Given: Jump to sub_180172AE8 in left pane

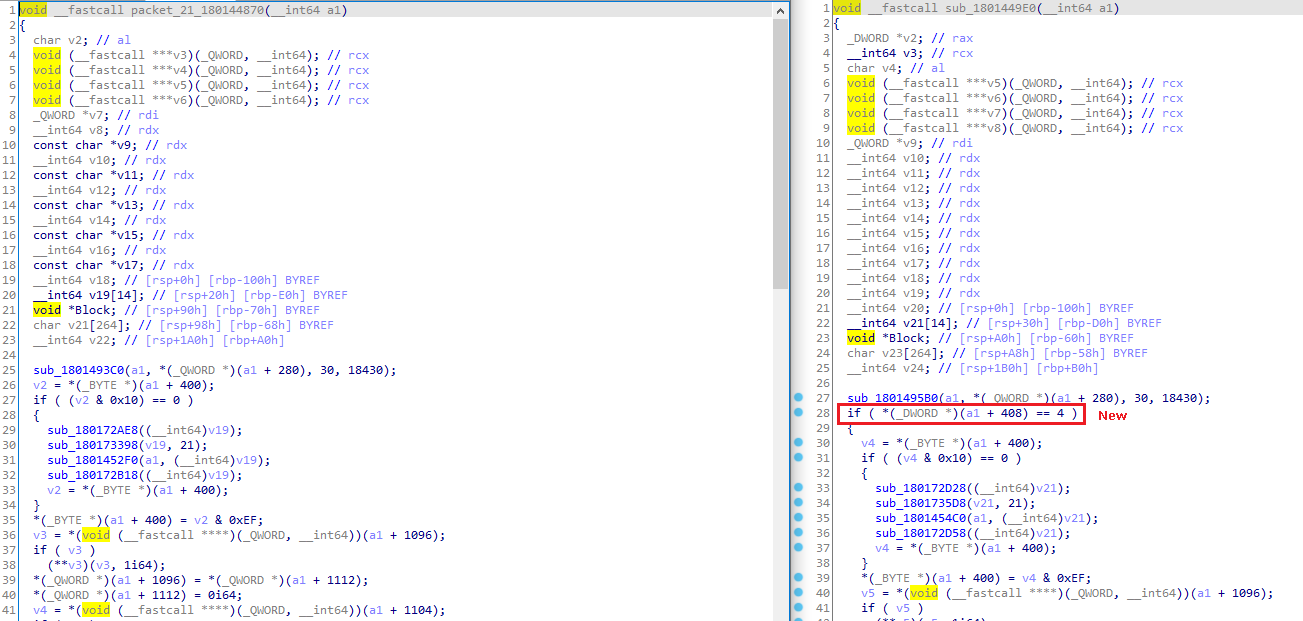Looking at the screenshot, I should (x=94, y=430).
